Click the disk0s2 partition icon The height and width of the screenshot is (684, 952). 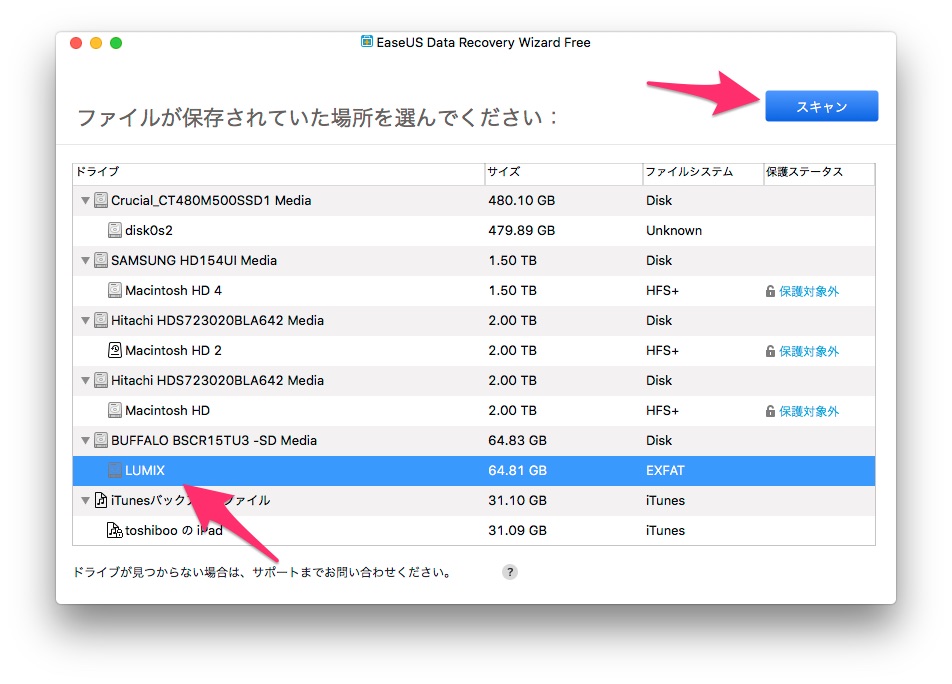pos(115,231)
